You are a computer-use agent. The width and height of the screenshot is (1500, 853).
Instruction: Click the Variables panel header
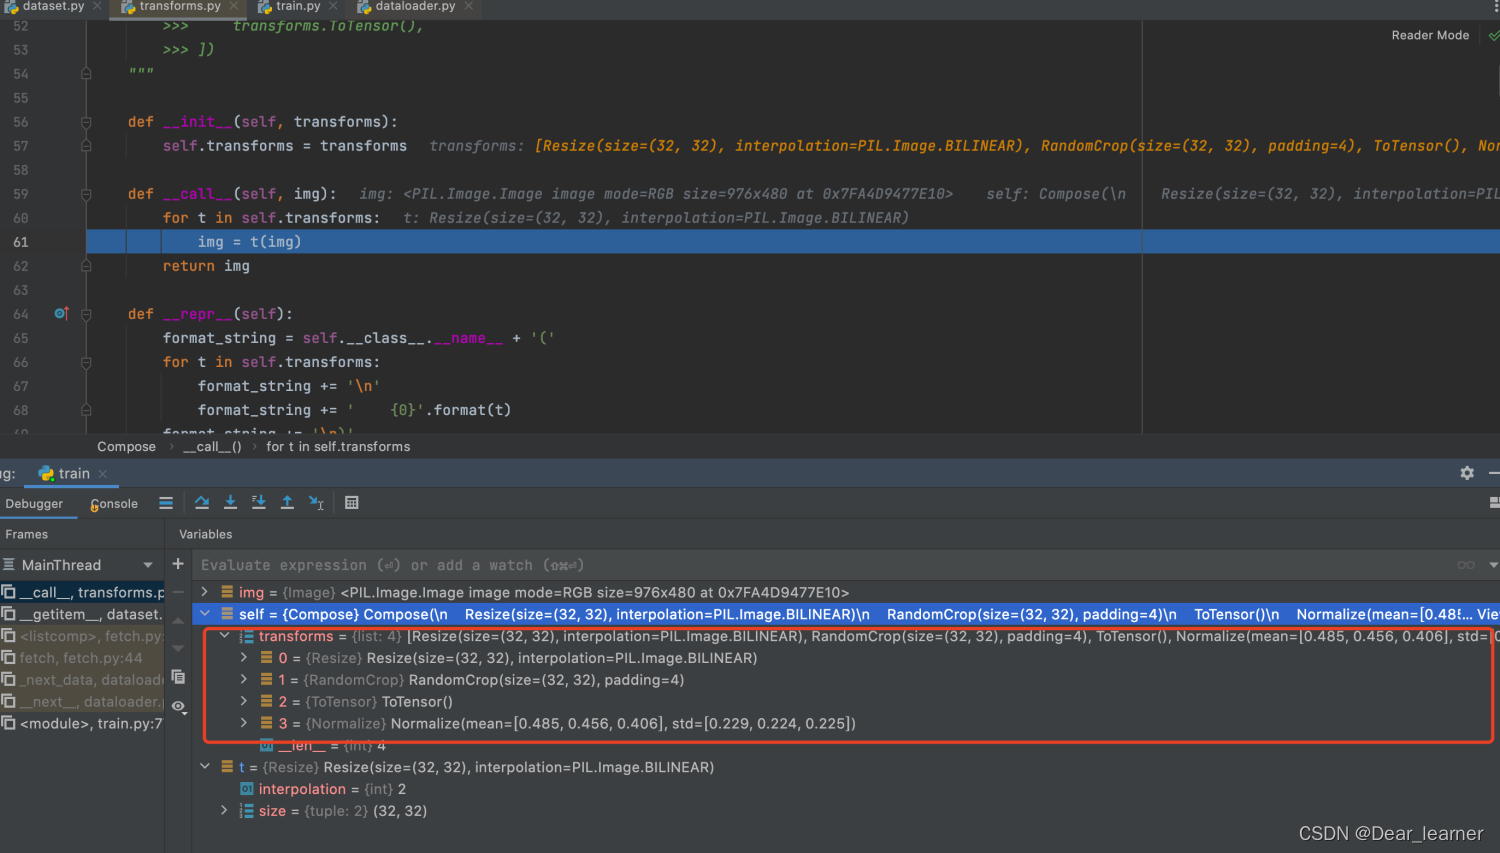pyautogui.click(x=205, y=535)
